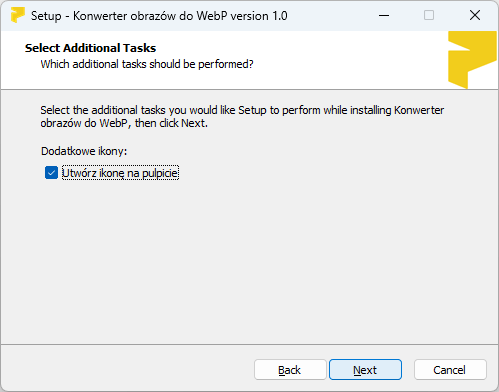
Task: Click the bottom bar left of Back
Action: point(127,370)
